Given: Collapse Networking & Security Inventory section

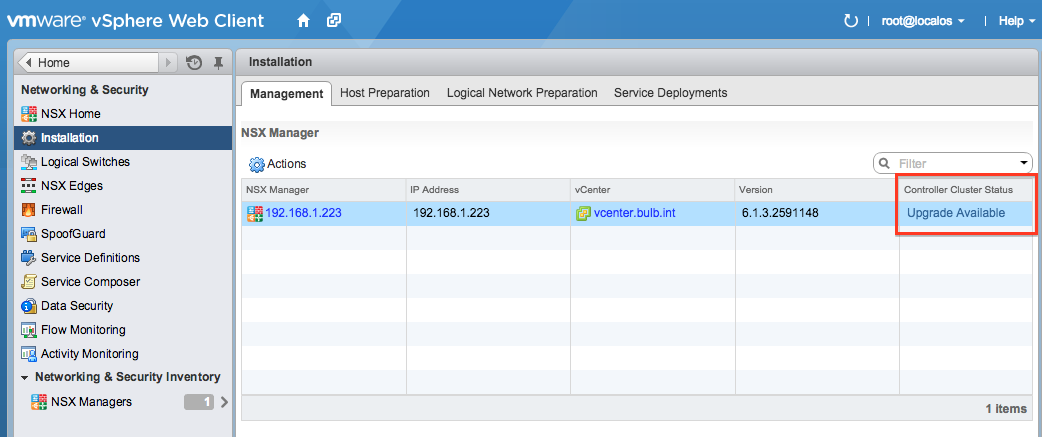Looking at the screenshot, I should (x=25, y=377).
